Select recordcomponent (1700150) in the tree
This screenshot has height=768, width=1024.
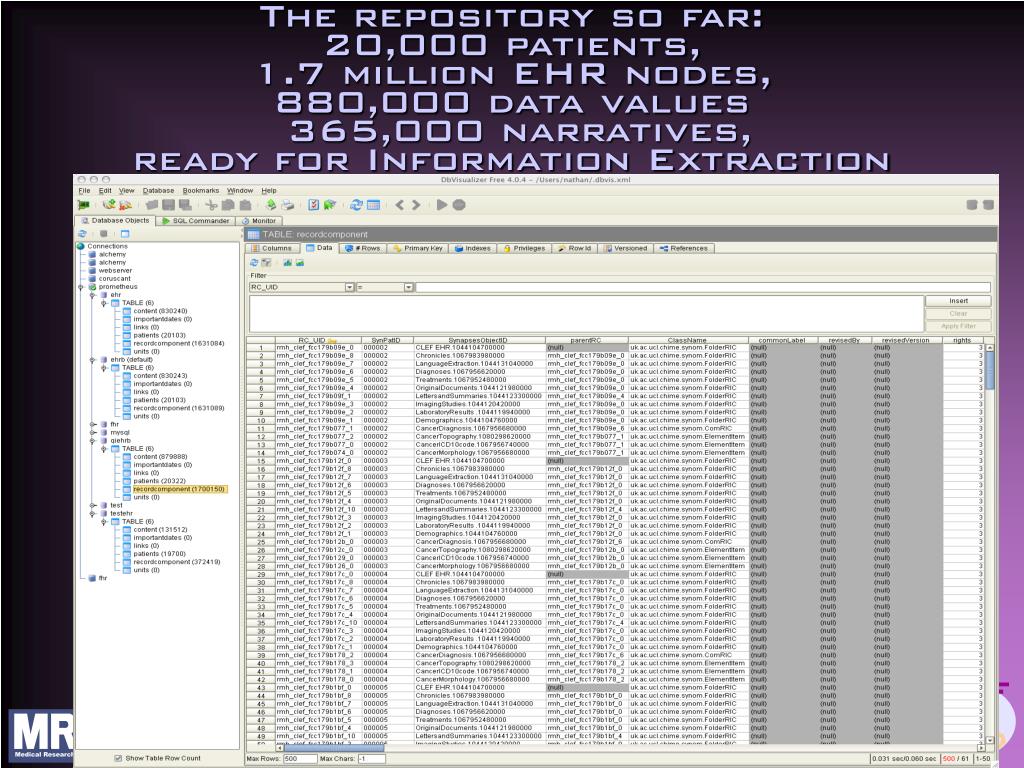[x=178, y=489]
